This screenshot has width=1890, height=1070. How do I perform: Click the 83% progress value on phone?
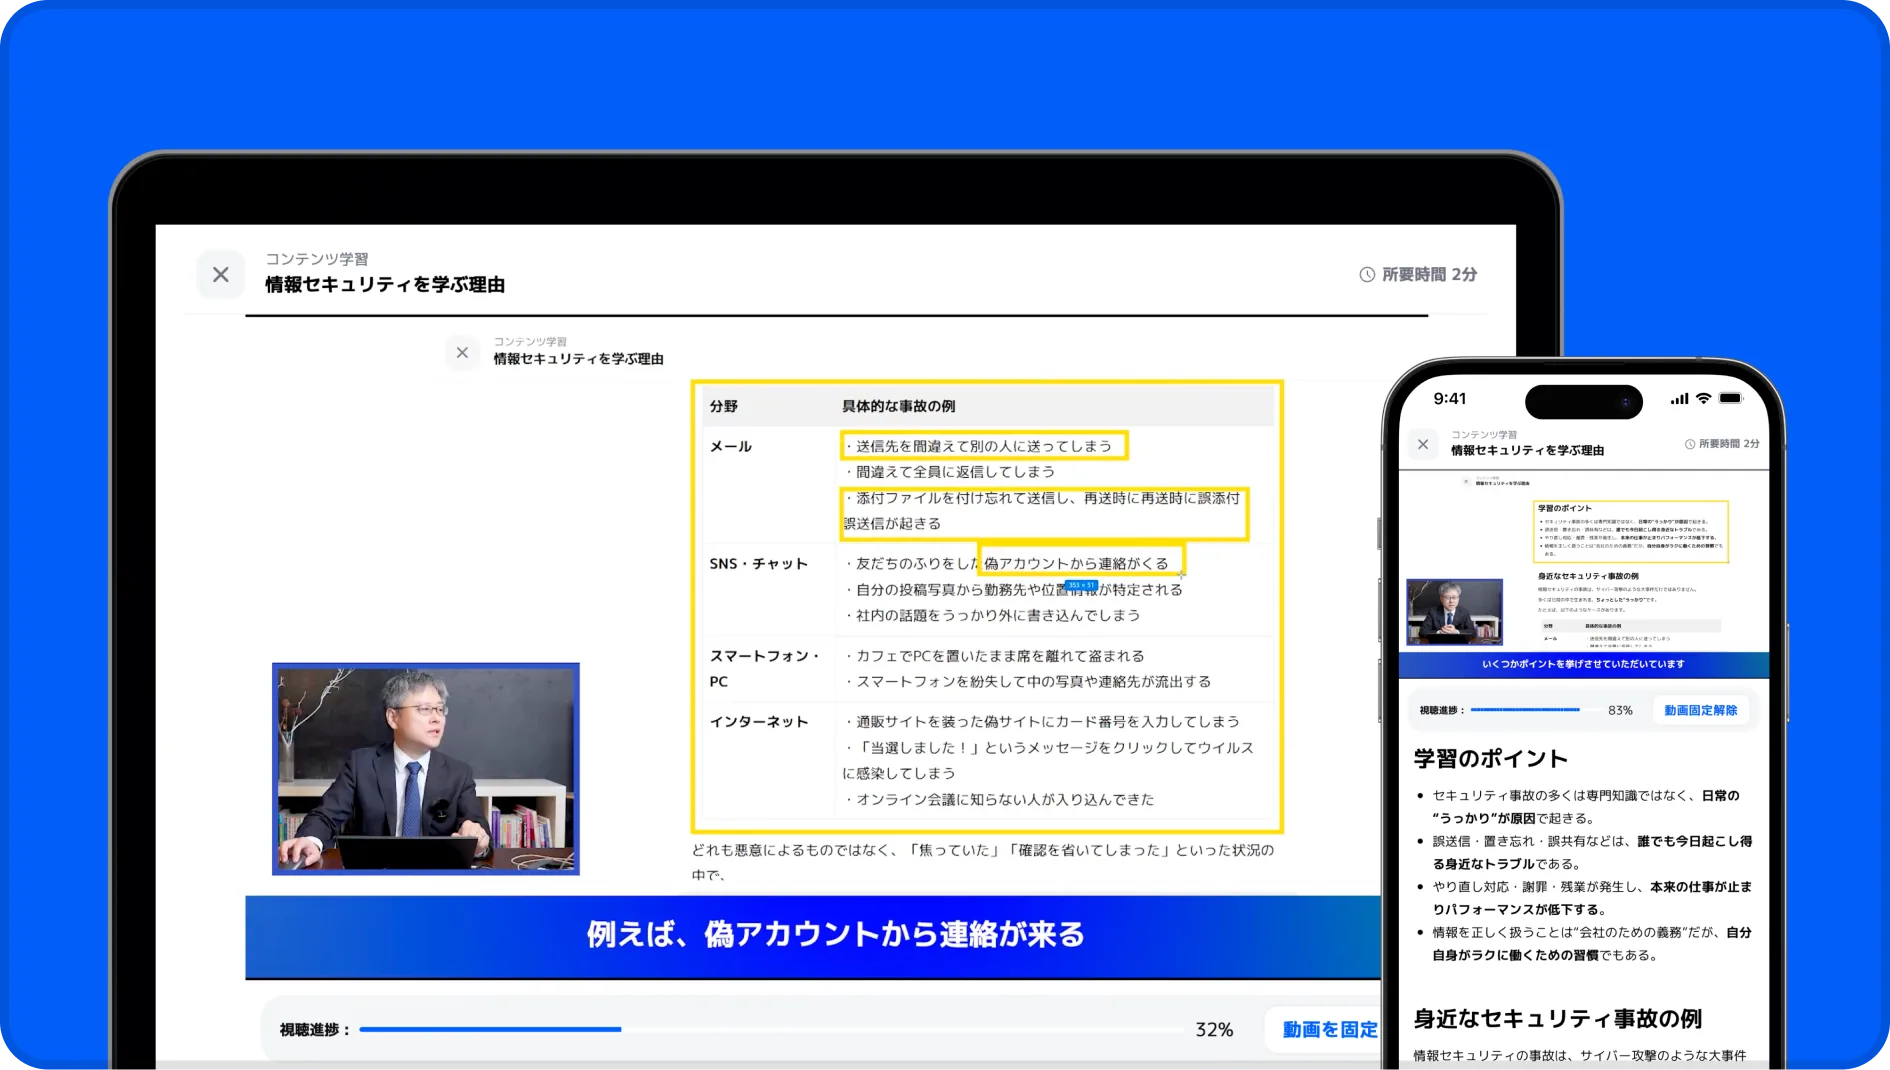[1620, 710]
